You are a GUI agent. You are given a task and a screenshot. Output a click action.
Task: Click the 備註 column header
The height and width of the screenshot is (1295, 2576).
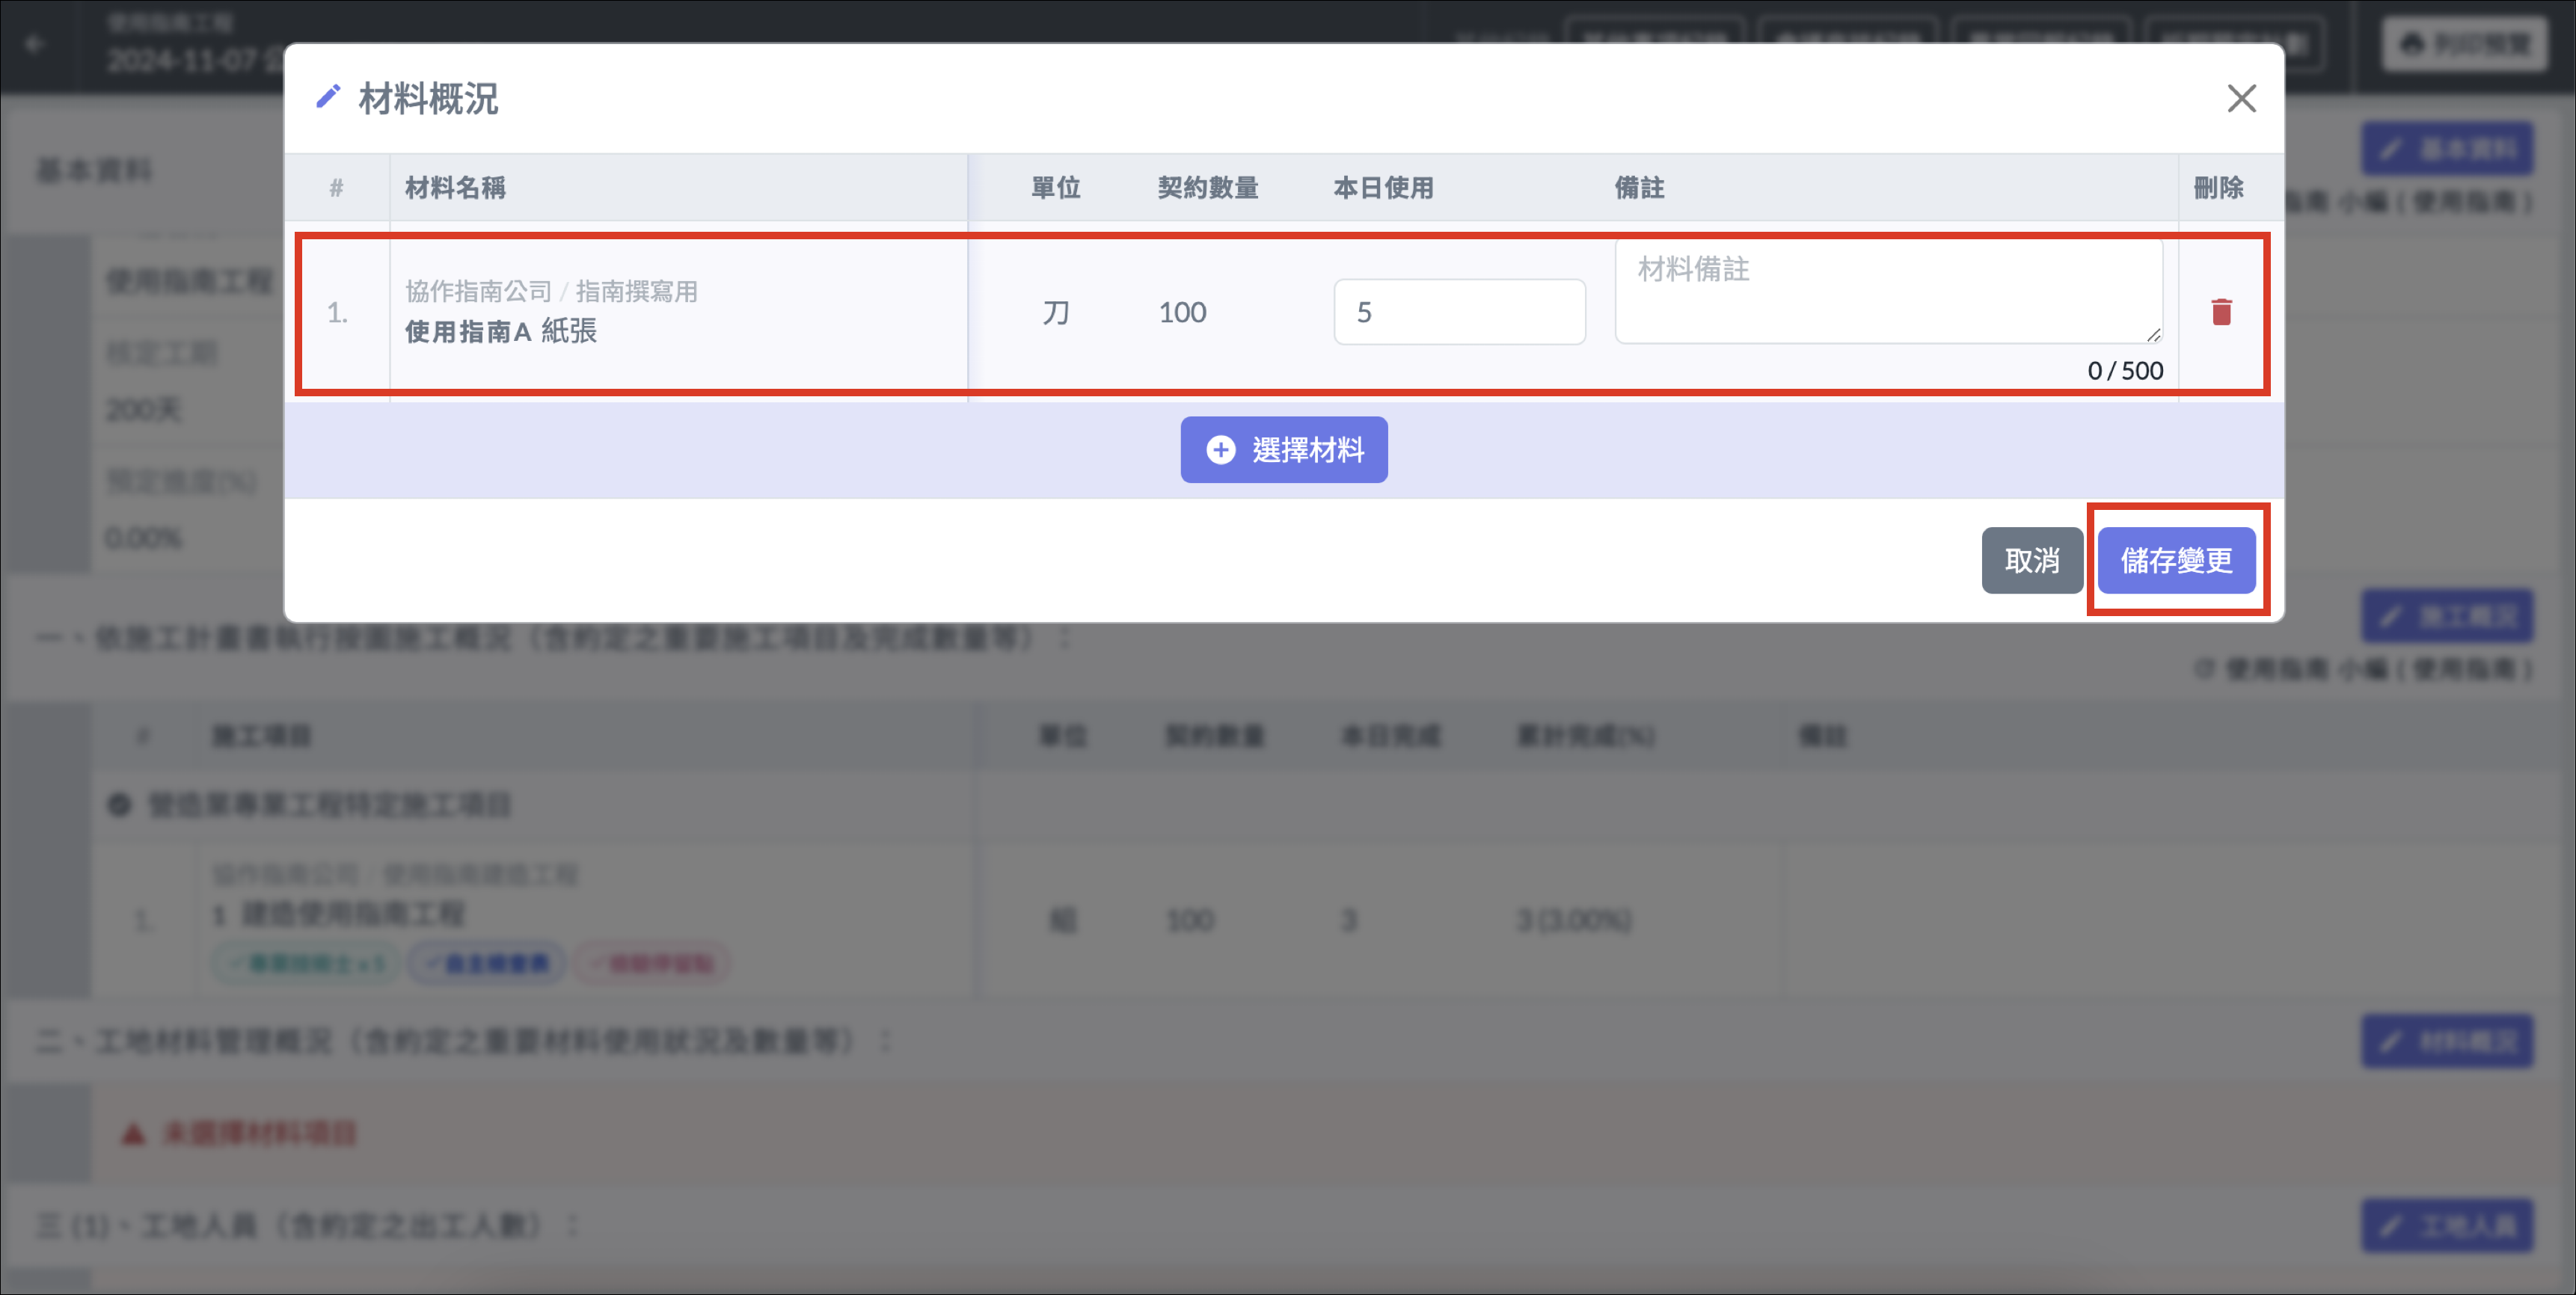coord(1639,187)
